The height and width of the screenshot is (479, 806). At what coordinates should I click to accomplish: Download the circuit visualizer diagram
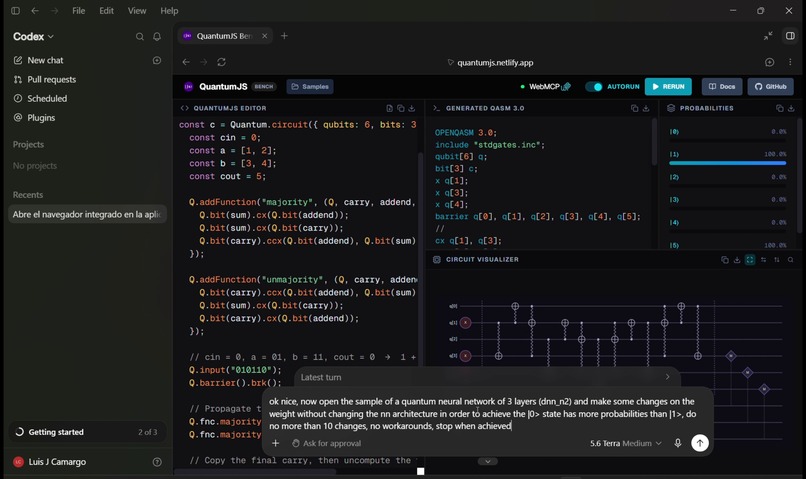(737, 260)
